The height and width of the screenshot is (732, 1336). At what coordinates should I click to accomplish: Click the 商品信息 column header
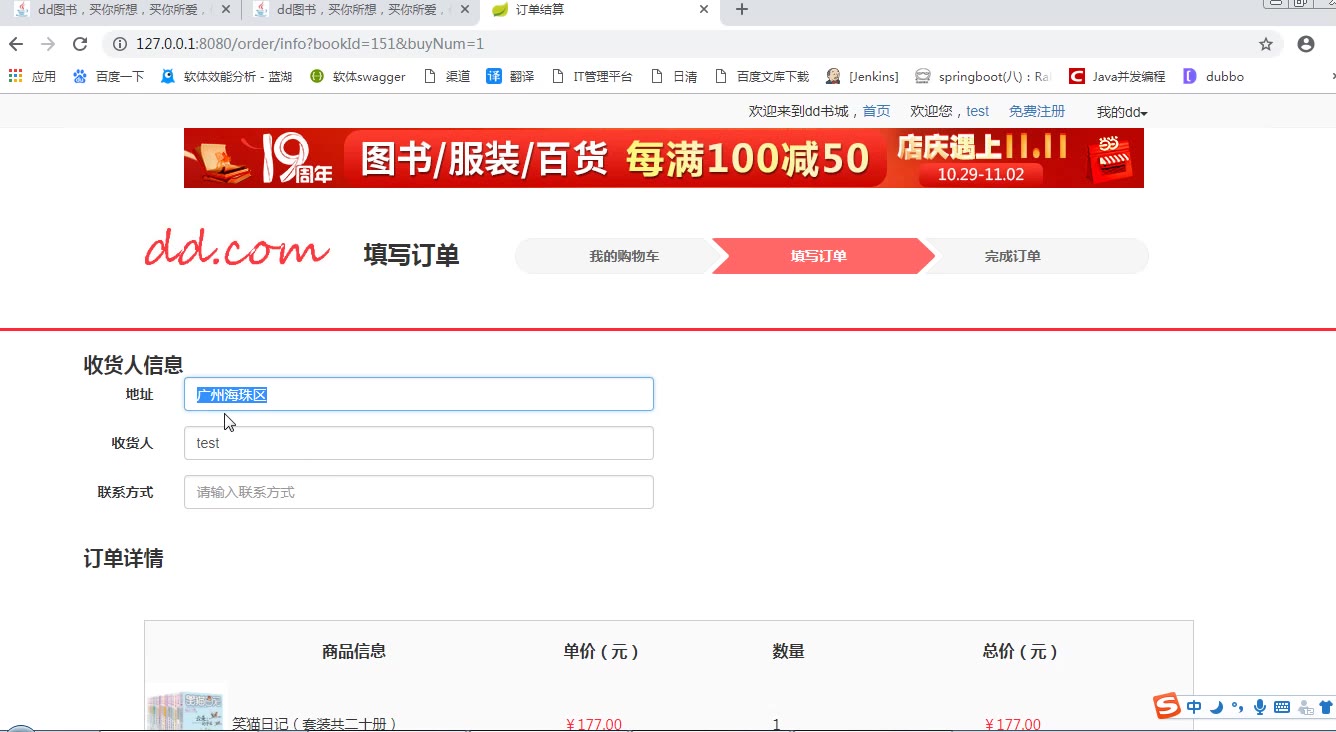[x=354, y=652]
